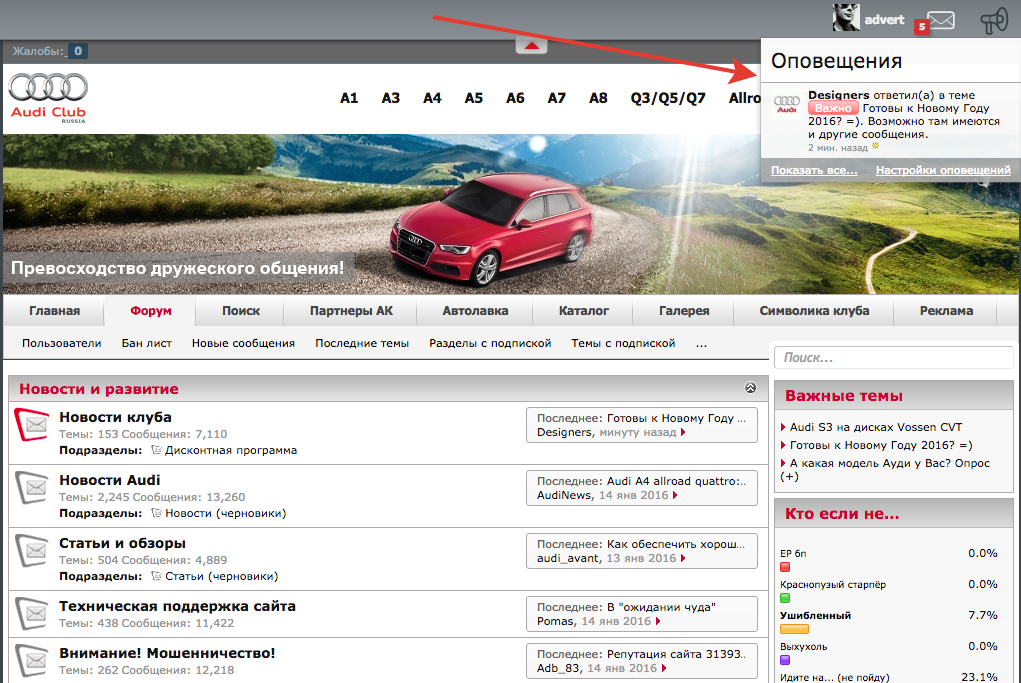The width and height of the screenshot is (1021, 683).
Task: Click the Краснопузый стартёр poll option text
Action: pos(833,585)
